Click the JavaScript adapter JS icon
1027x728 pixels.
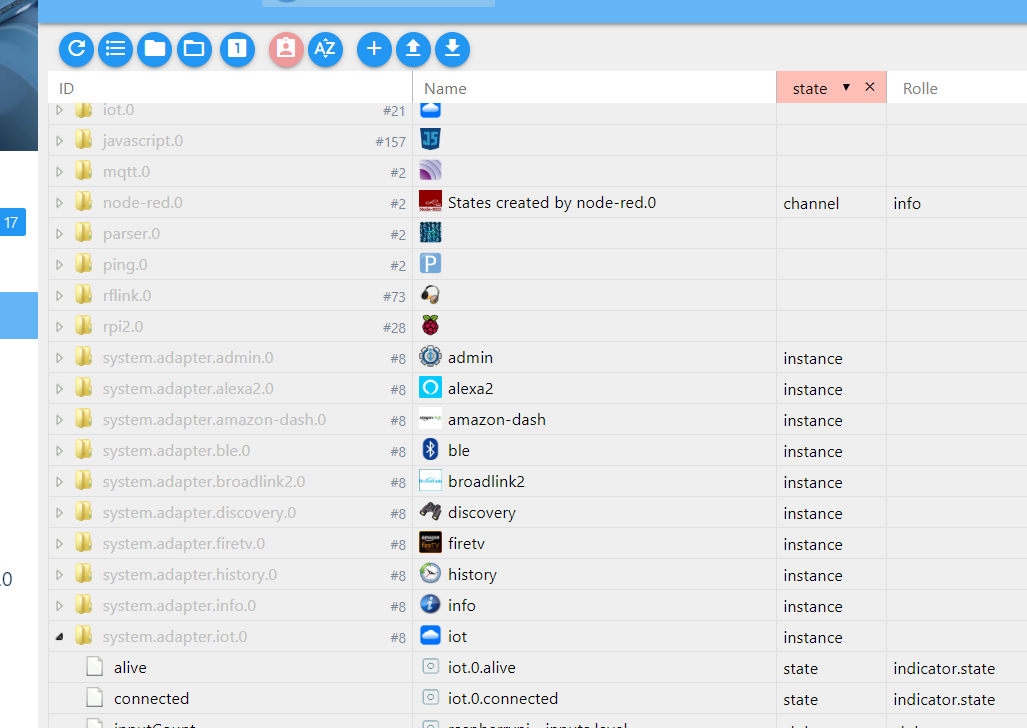[430, 139]
